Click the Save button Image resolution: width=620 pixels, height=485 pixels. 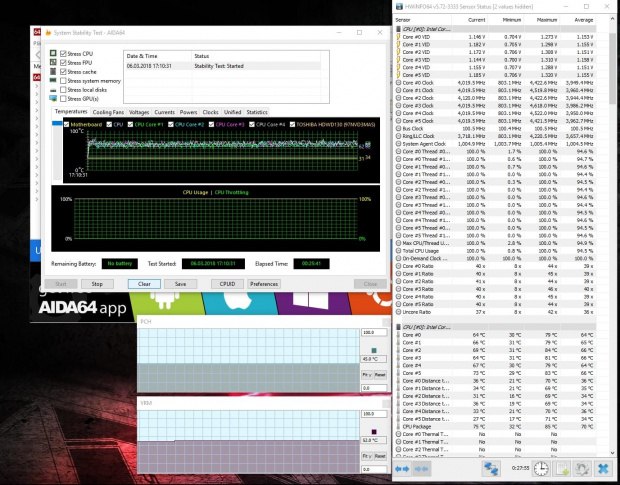click(x=180, y=284)
